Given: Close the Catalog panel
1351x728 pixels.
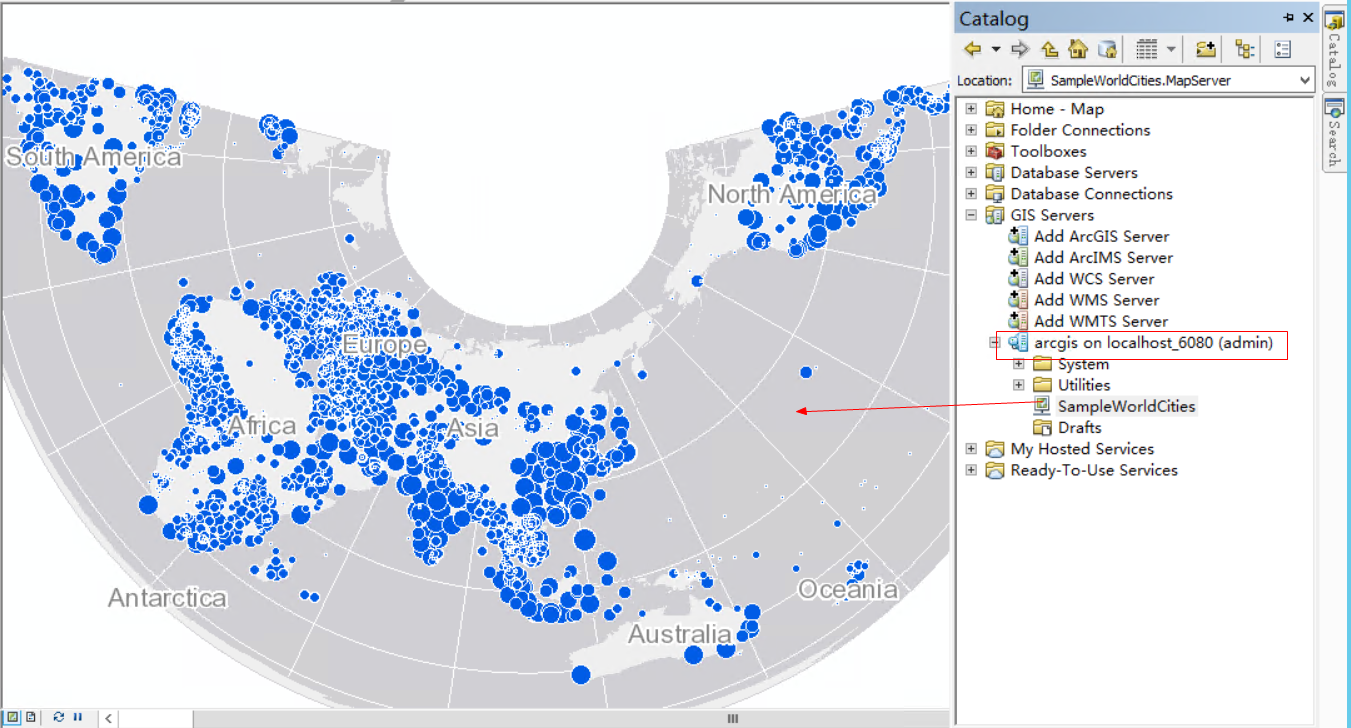Looking at the screenshot, I should [x=1306, y=18].
